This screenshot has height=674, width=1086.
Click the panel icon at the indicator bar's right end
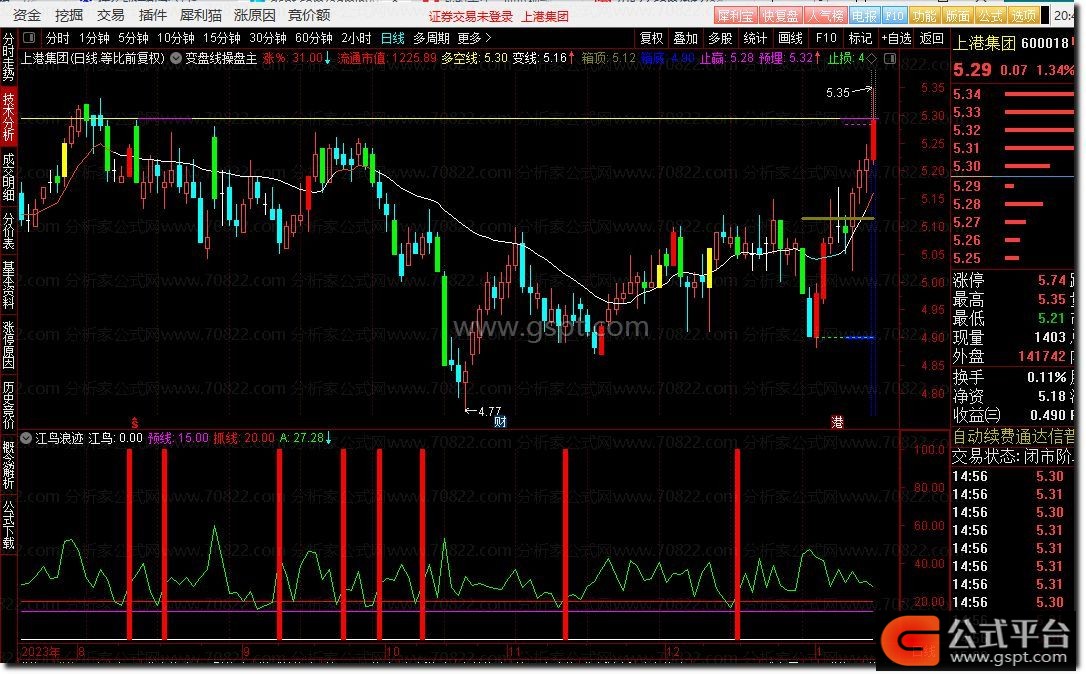coord(890,58)
